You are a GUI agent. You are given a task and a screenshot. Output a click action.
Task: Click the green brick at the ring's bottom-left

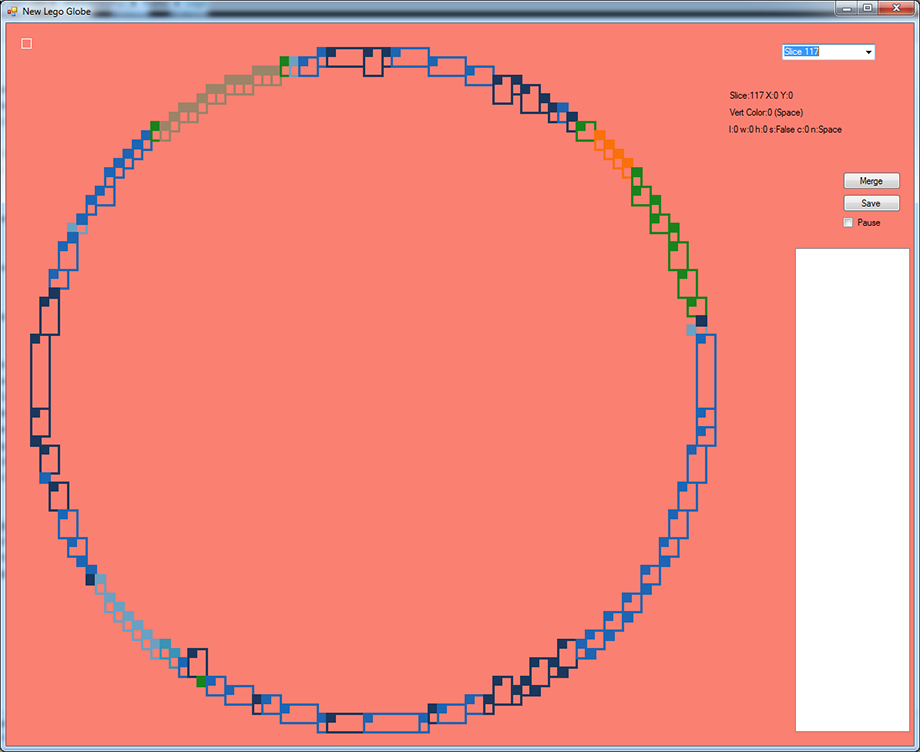tap(202, 682)
